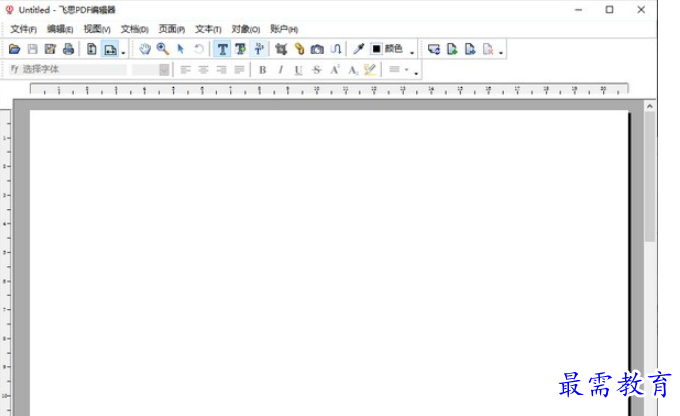Click inside the blank document page
This screenshot has height=416, width=680.
pos(329,262)
